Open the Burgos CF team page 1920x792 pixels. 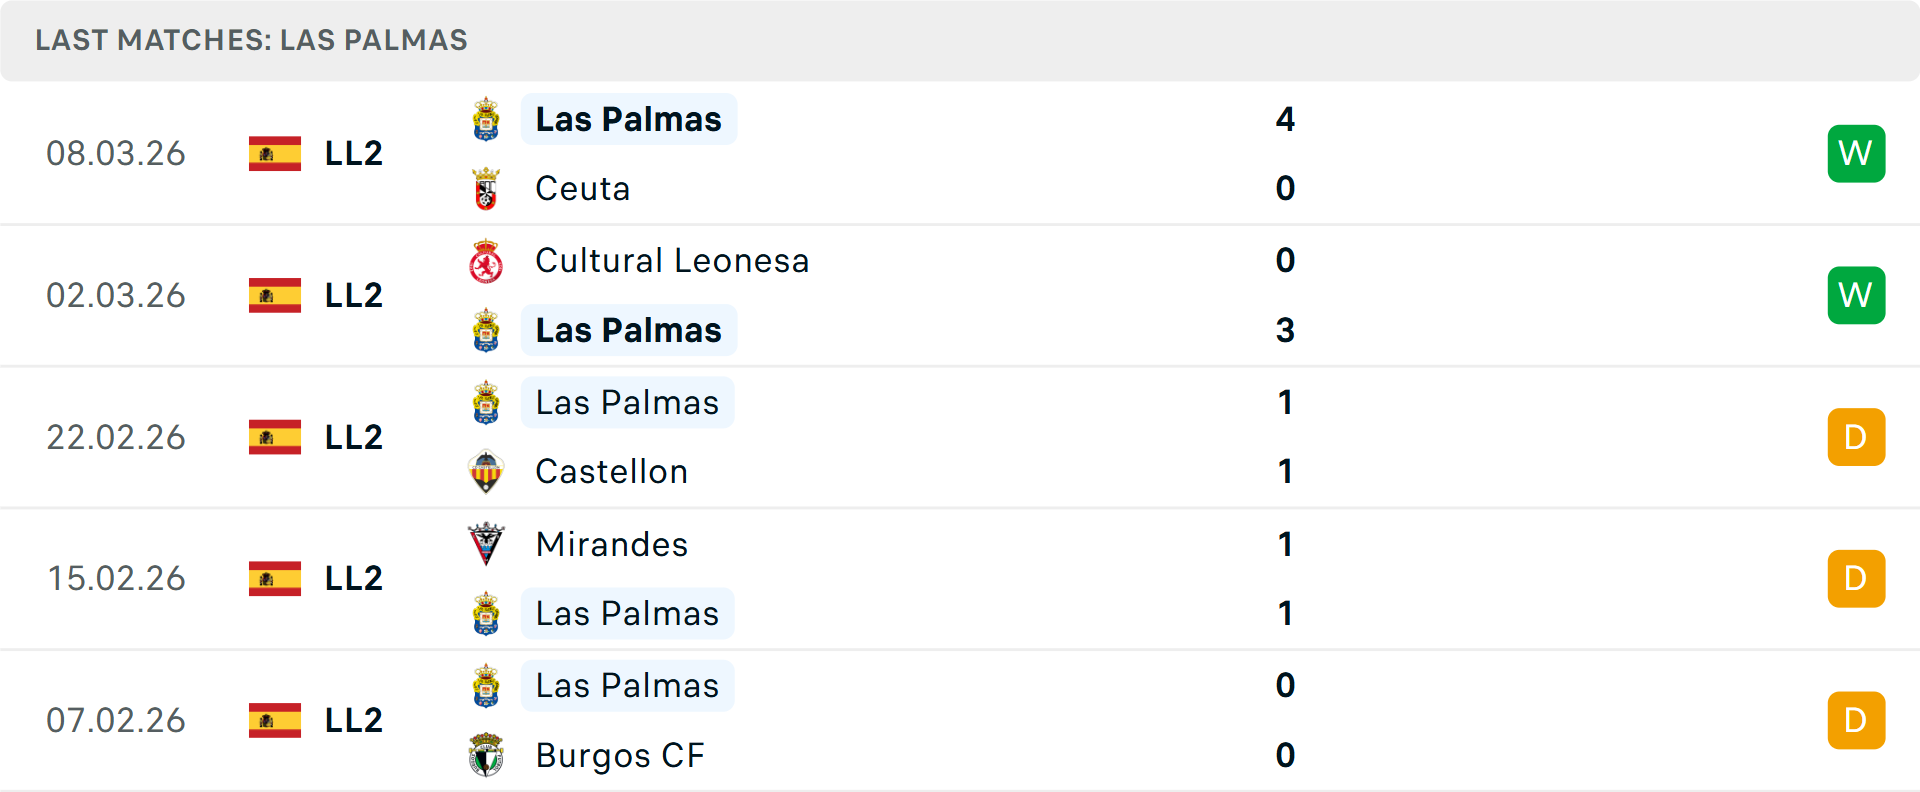[x=620, y=756]
